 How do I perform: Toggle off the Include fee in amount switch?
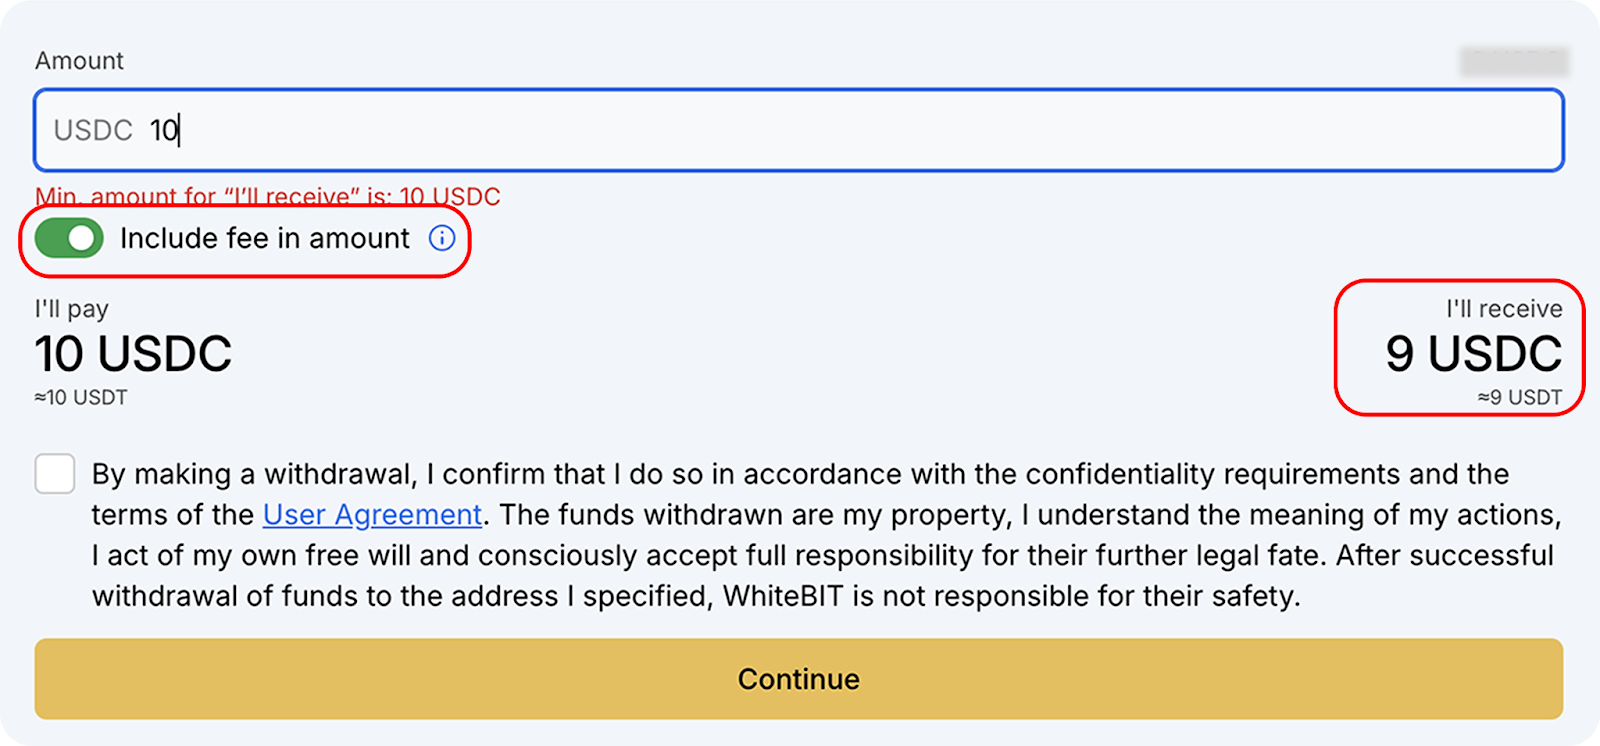[x=69, y=238]
